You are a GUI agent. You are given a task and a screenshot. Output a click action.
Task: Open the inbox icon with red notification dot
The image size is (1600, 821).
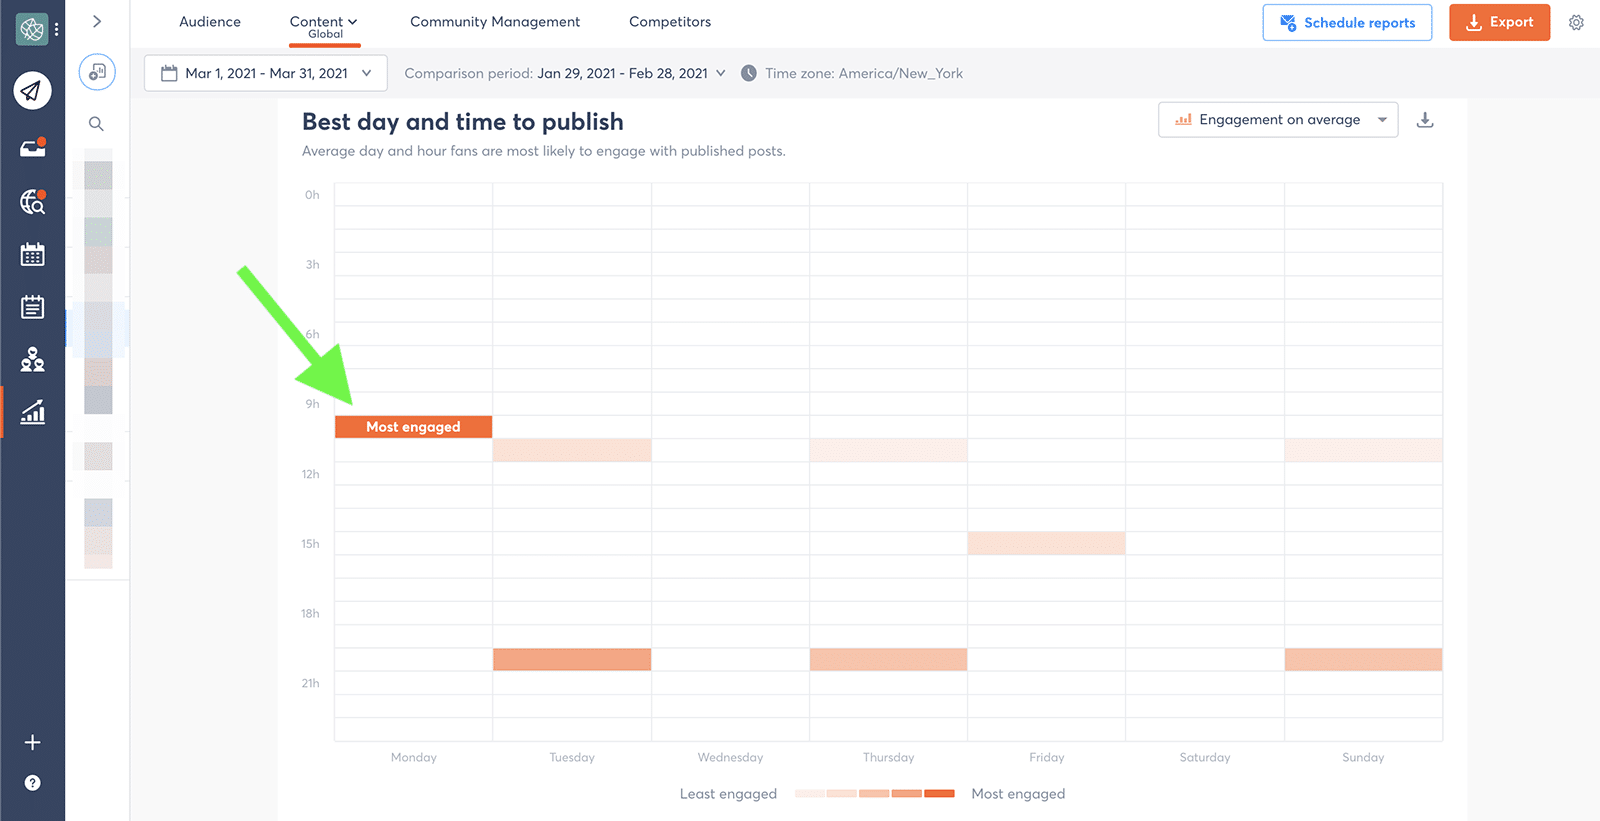(32, 148)
